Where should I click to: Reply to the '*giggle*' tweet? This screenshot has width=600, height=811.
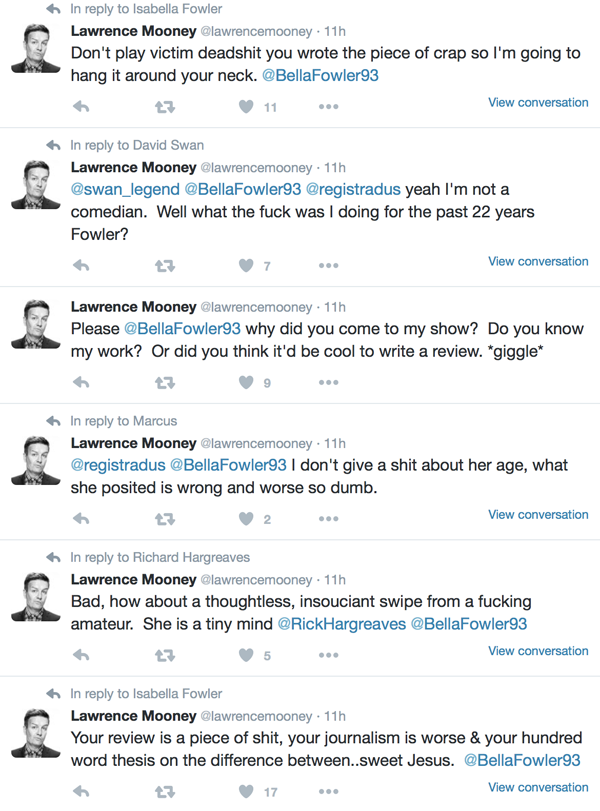click(82, 382)
